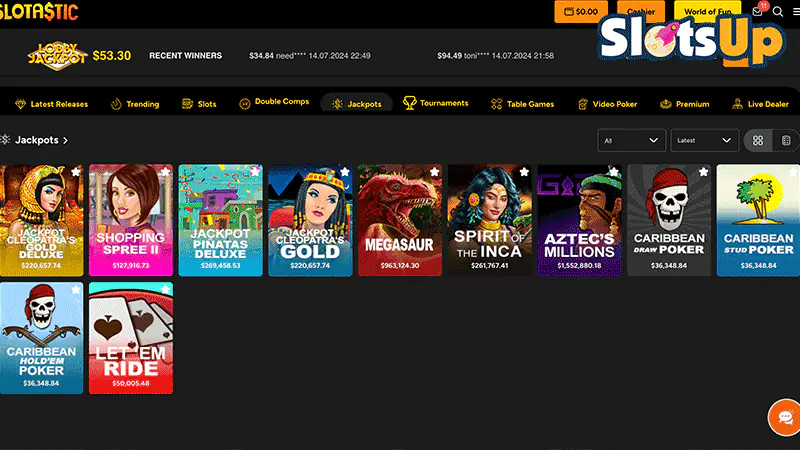This screenshot has height=450, width=800.
Task: Favorite Aztec's Millions star
Action: pyautogui.click(x=614, y=172)
